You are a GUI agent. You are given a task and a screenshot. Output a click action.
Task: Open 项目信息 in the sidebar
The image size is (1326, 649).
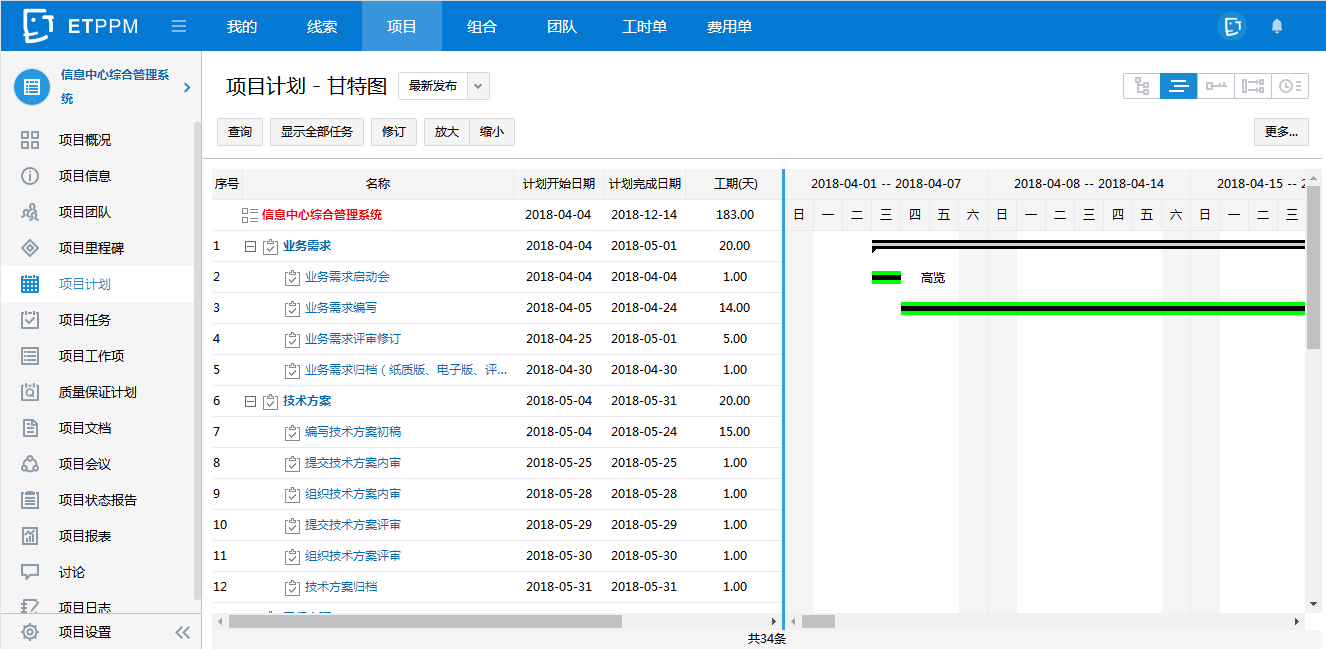(85, 176)
